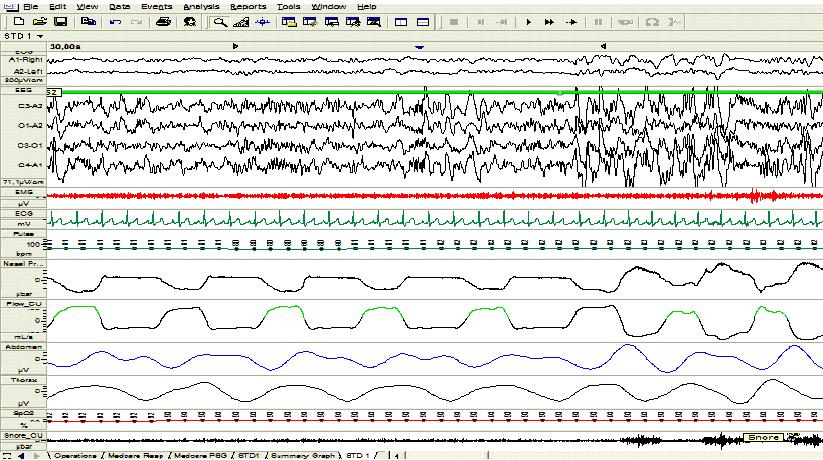Click the patient face icon
The height and width of the screenshot is (460, 823).
point(189,22)
